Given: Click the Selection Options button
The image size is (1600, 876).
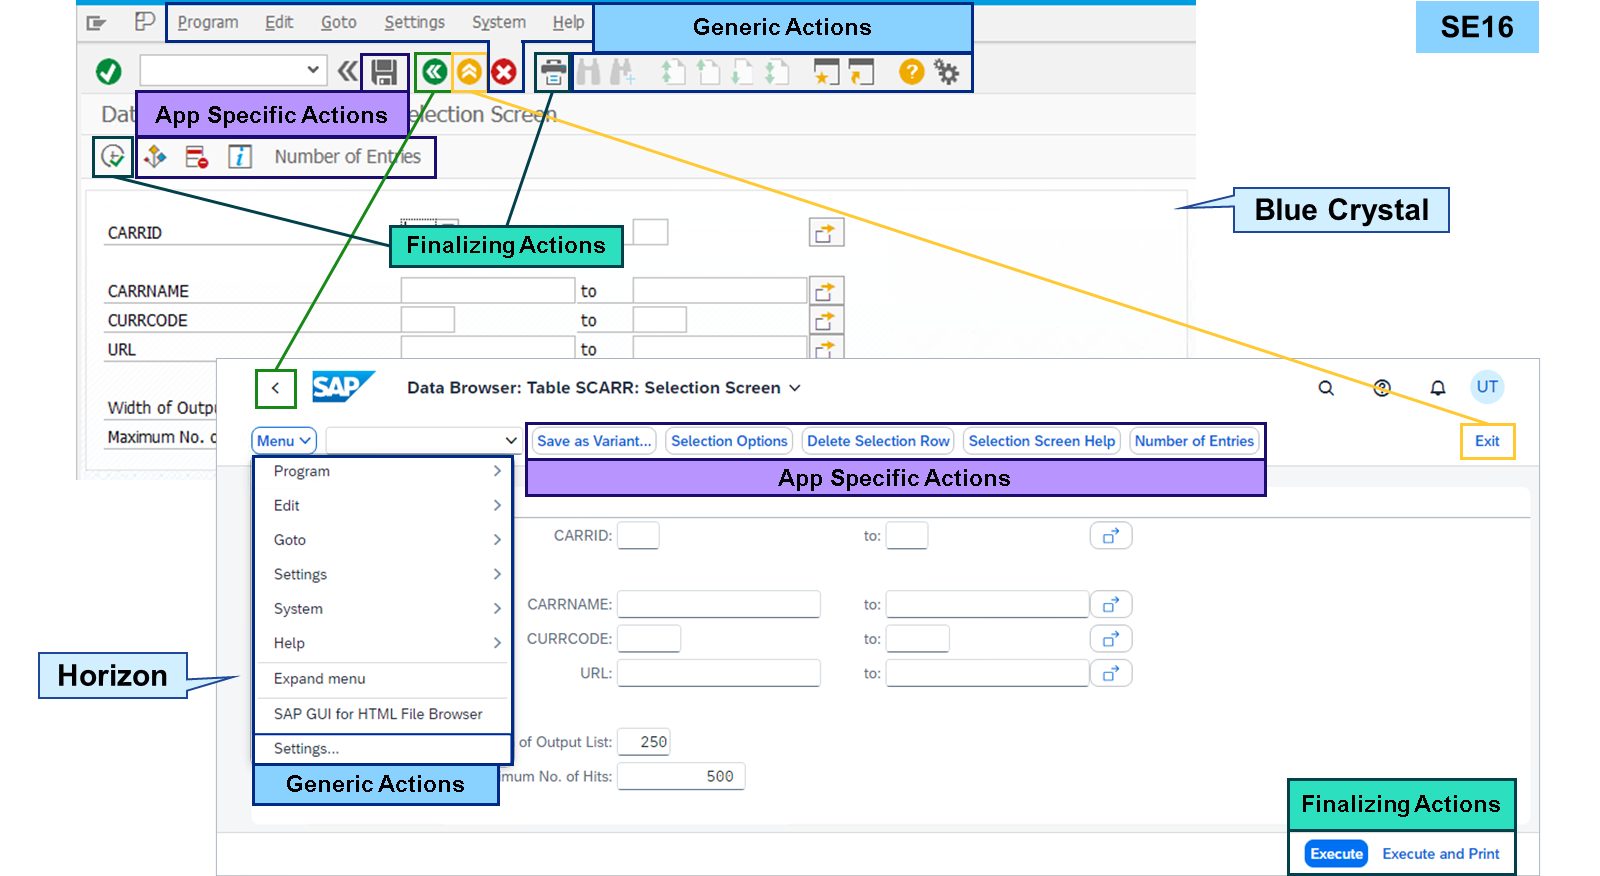Looking at the screenshot, I should coord(729,441).
